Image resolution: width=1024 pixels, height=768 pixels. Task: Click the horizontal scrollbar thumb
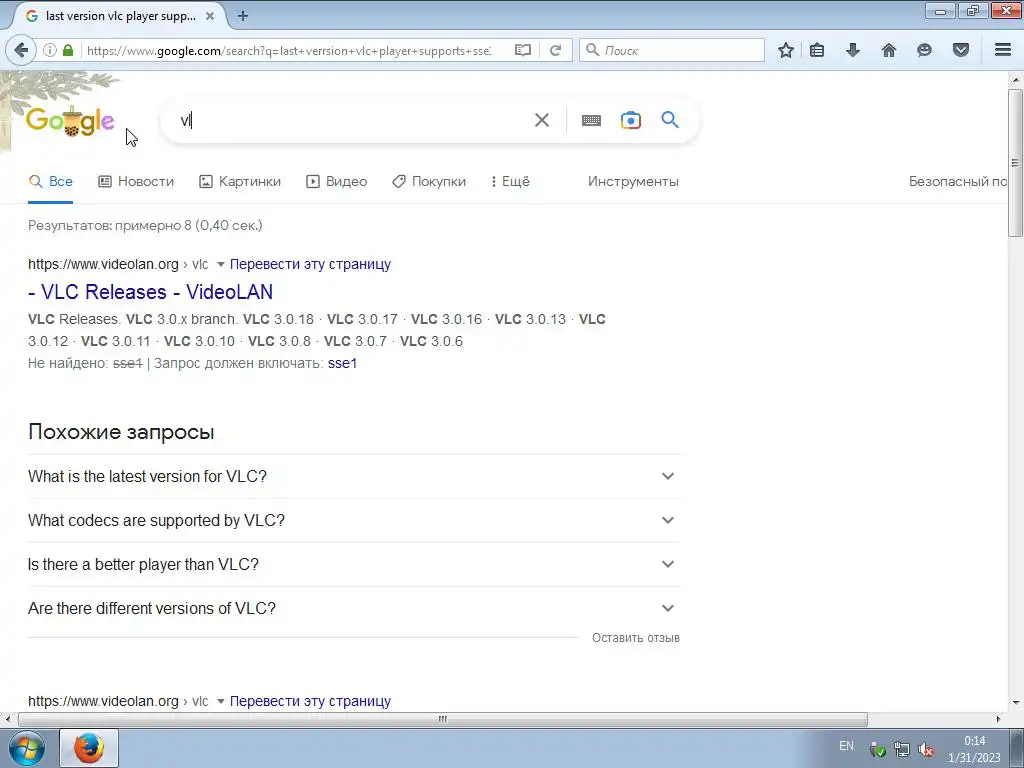coord(443,719)
